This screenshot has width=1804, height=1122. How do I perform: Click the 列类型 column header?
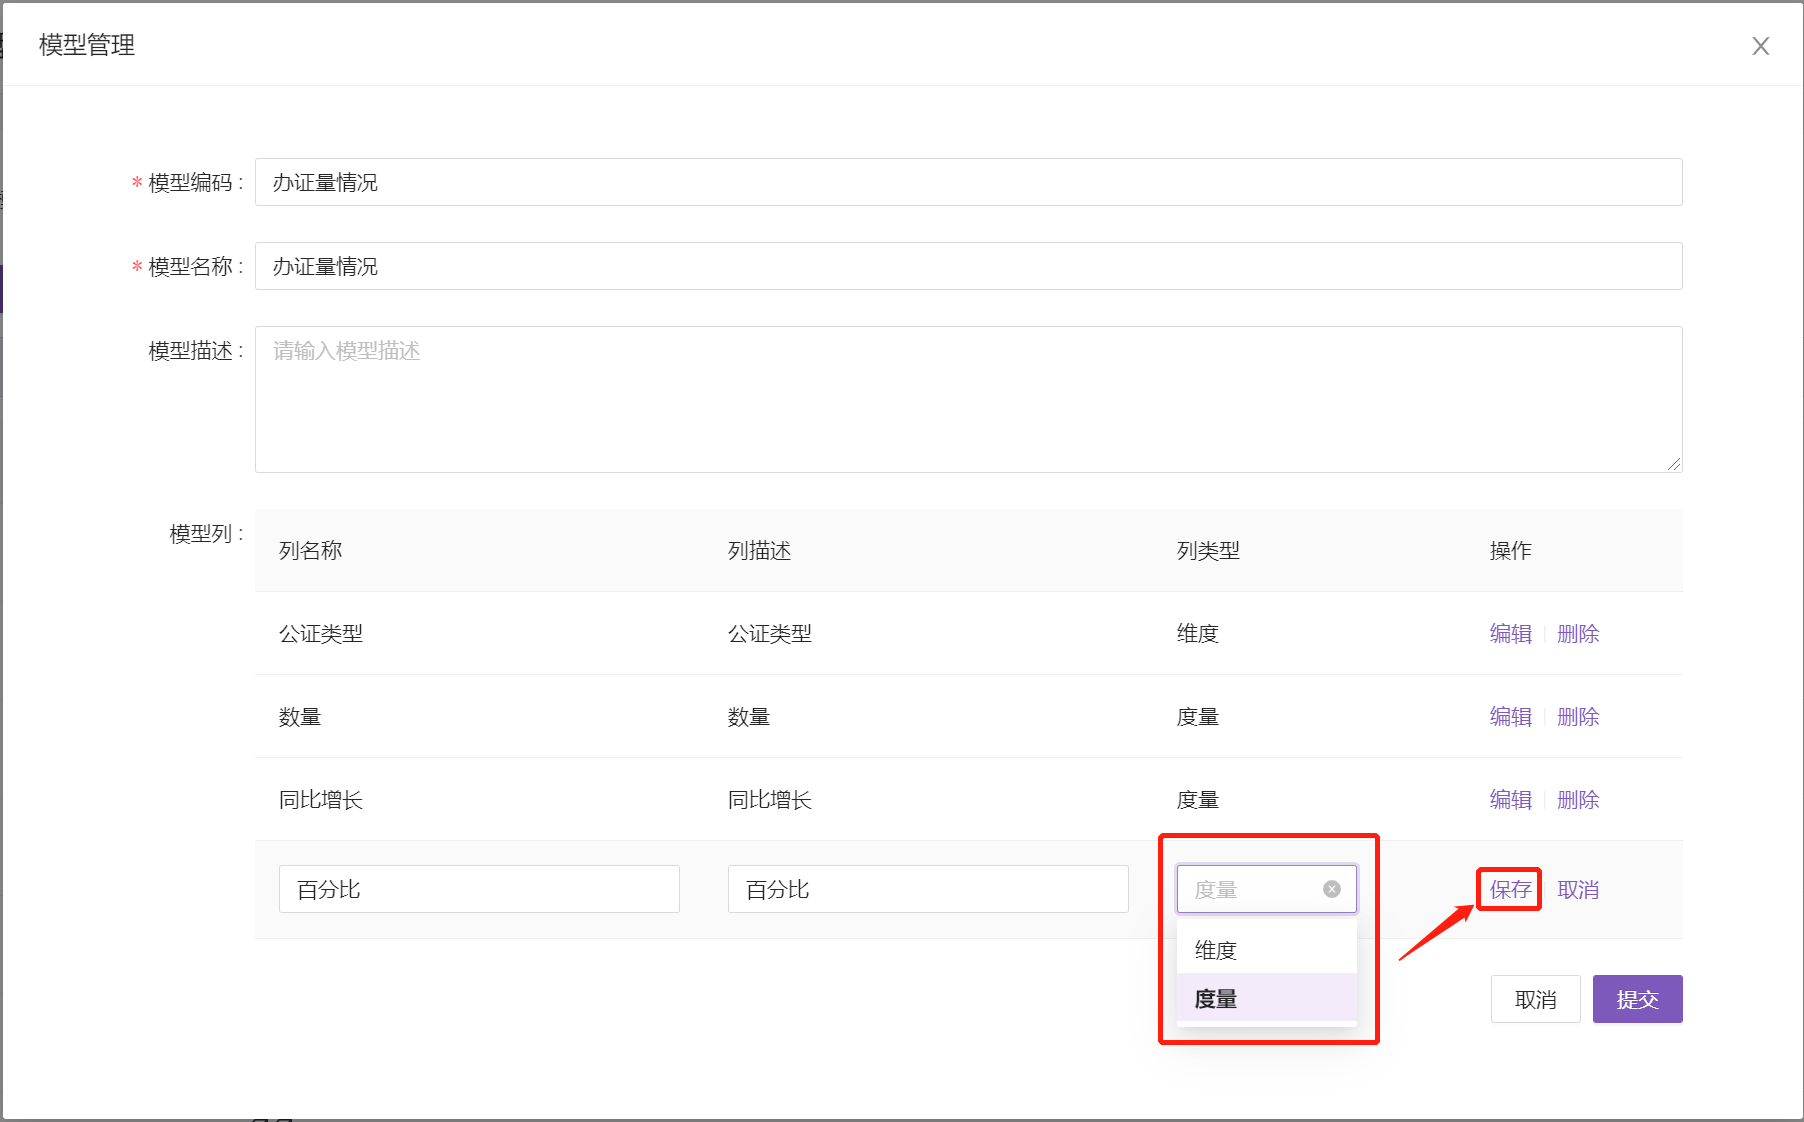1208,551
